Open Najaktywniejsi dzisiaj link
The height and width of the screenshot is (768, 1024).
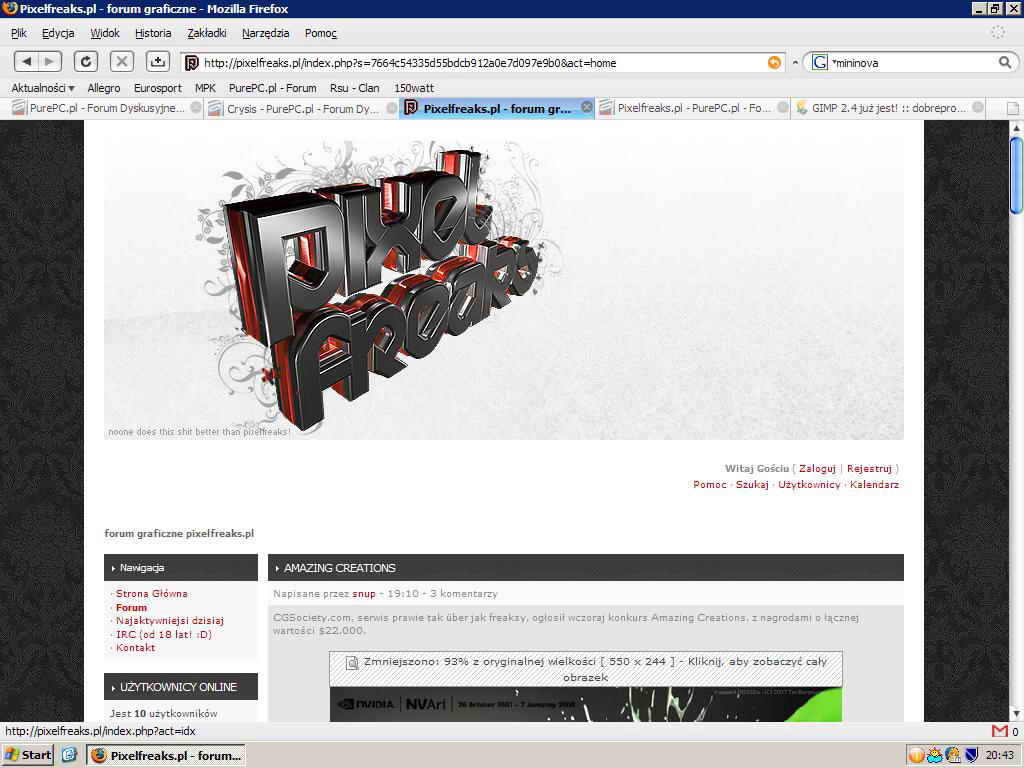tap(170, 620)
